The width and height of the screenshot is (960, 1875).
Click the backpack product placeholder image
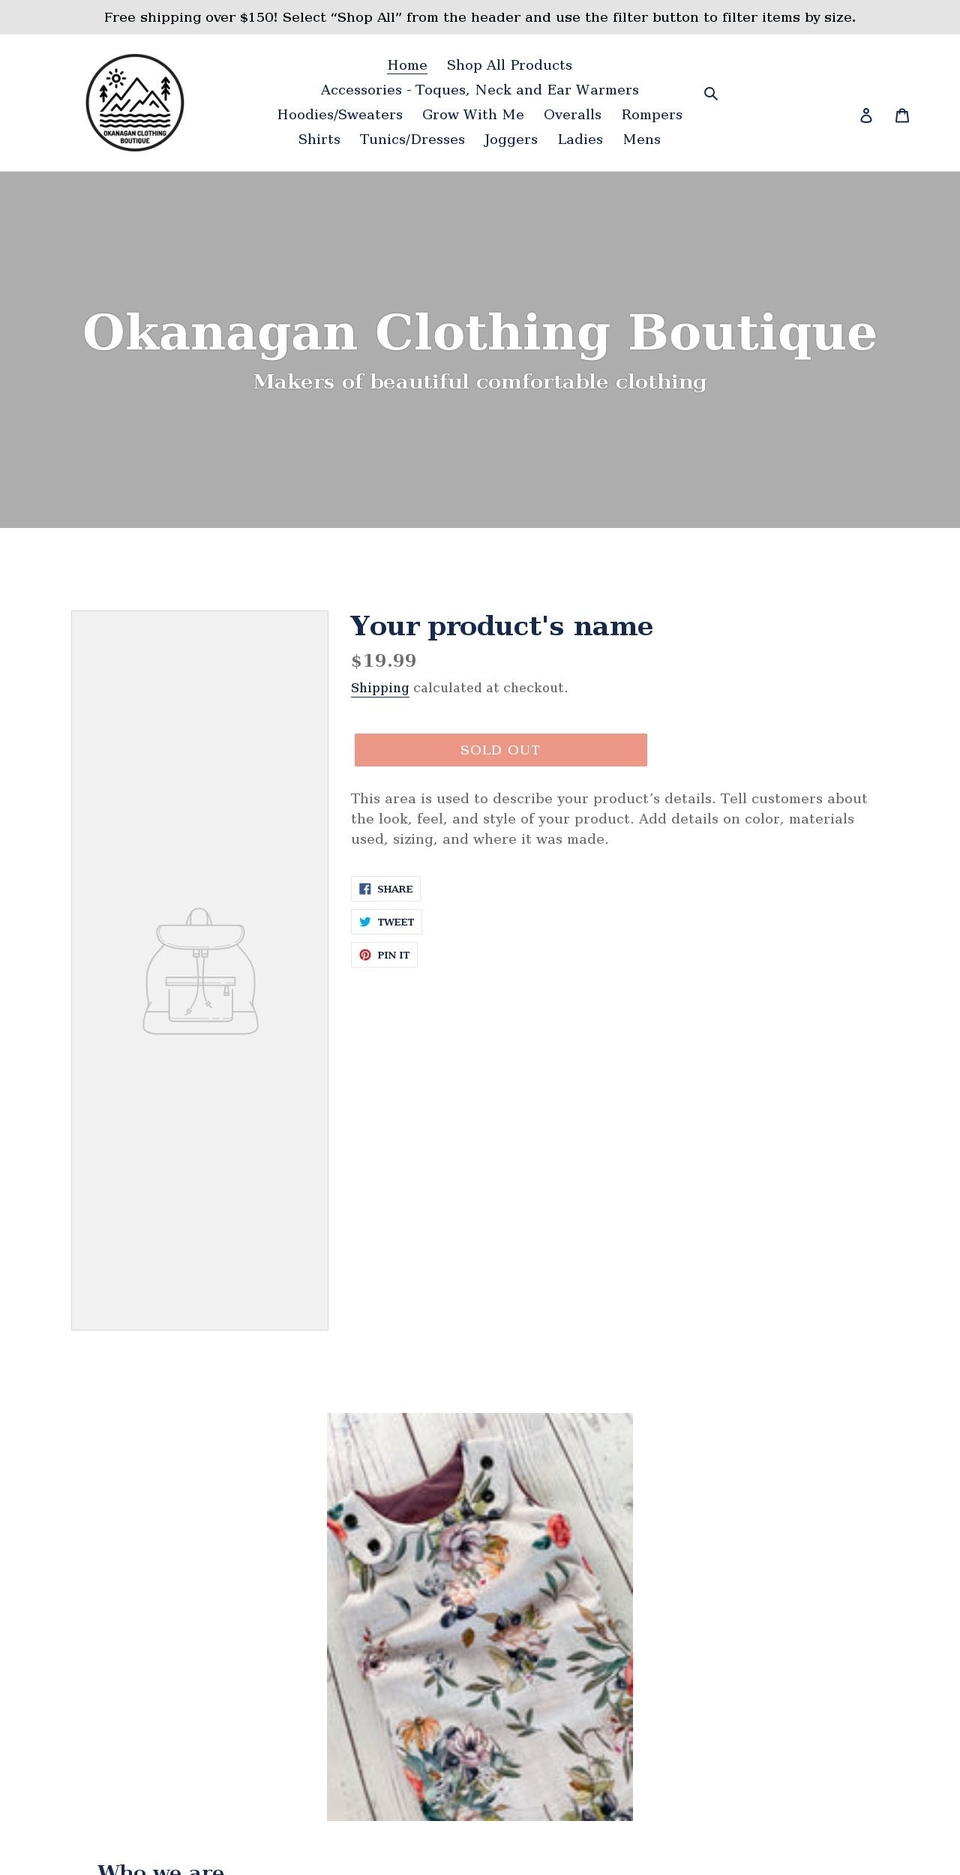(x=200, y=970)
